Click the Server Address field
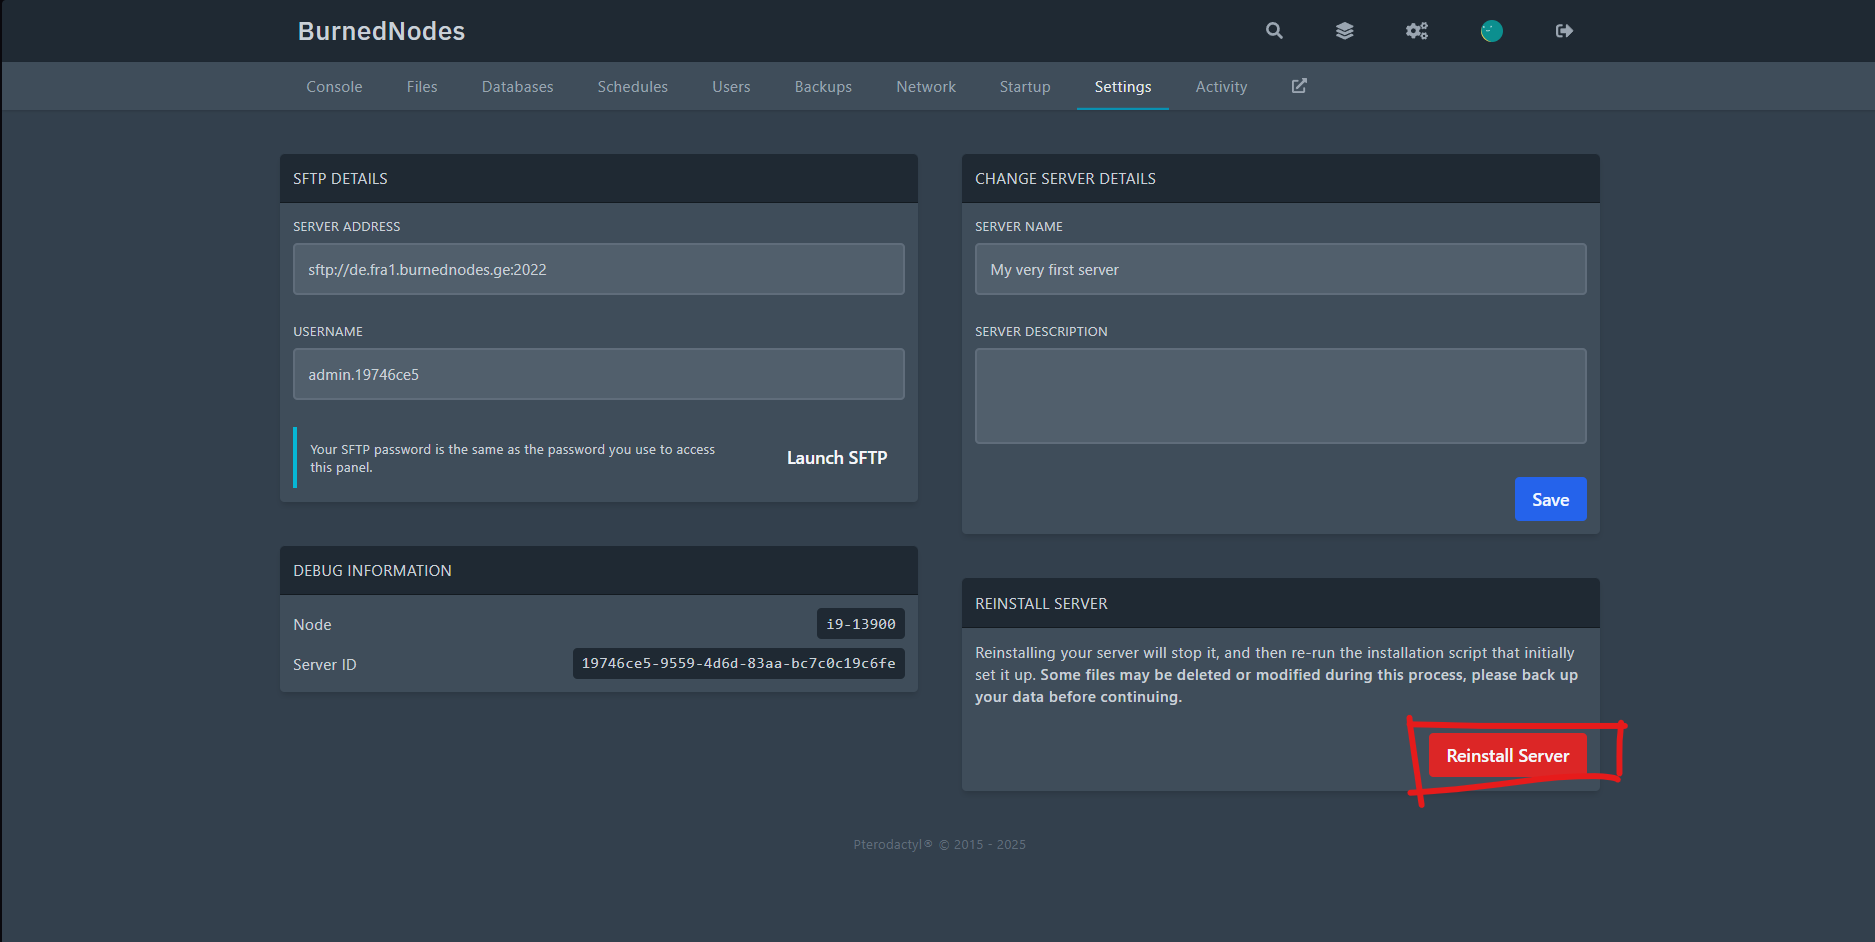 (x=599, y=269)
